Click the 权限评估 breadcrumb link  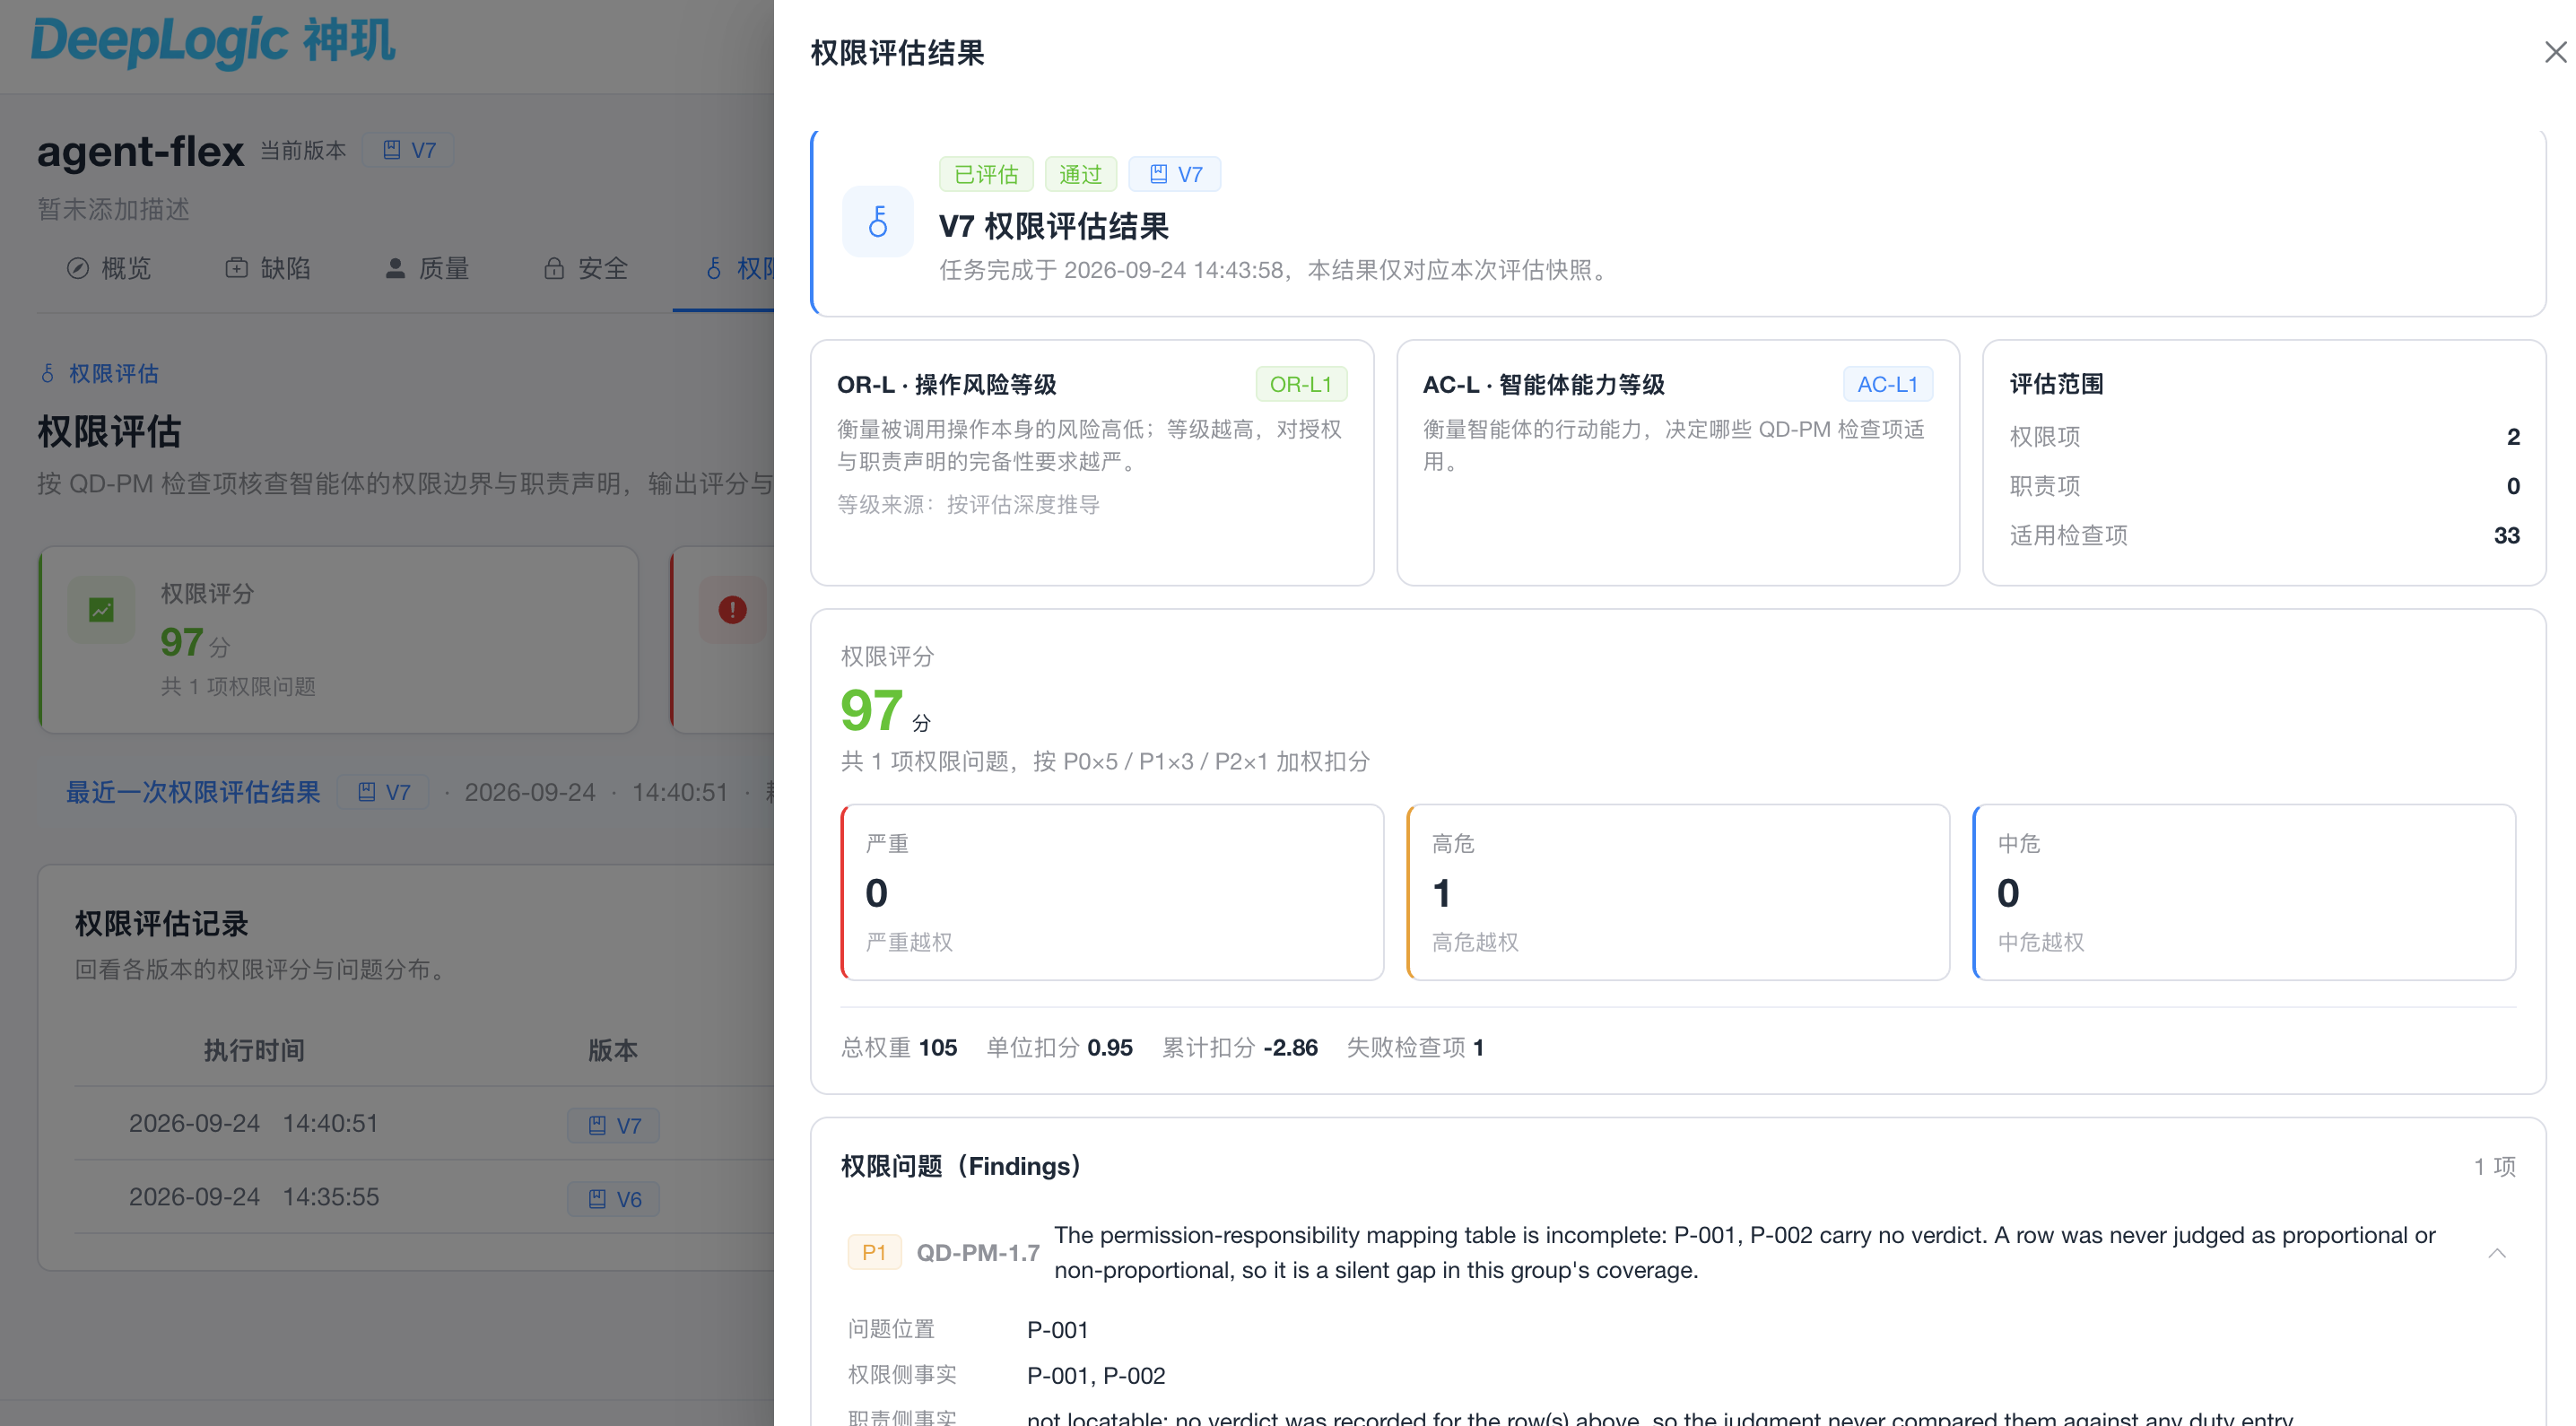tap(99, 373)
